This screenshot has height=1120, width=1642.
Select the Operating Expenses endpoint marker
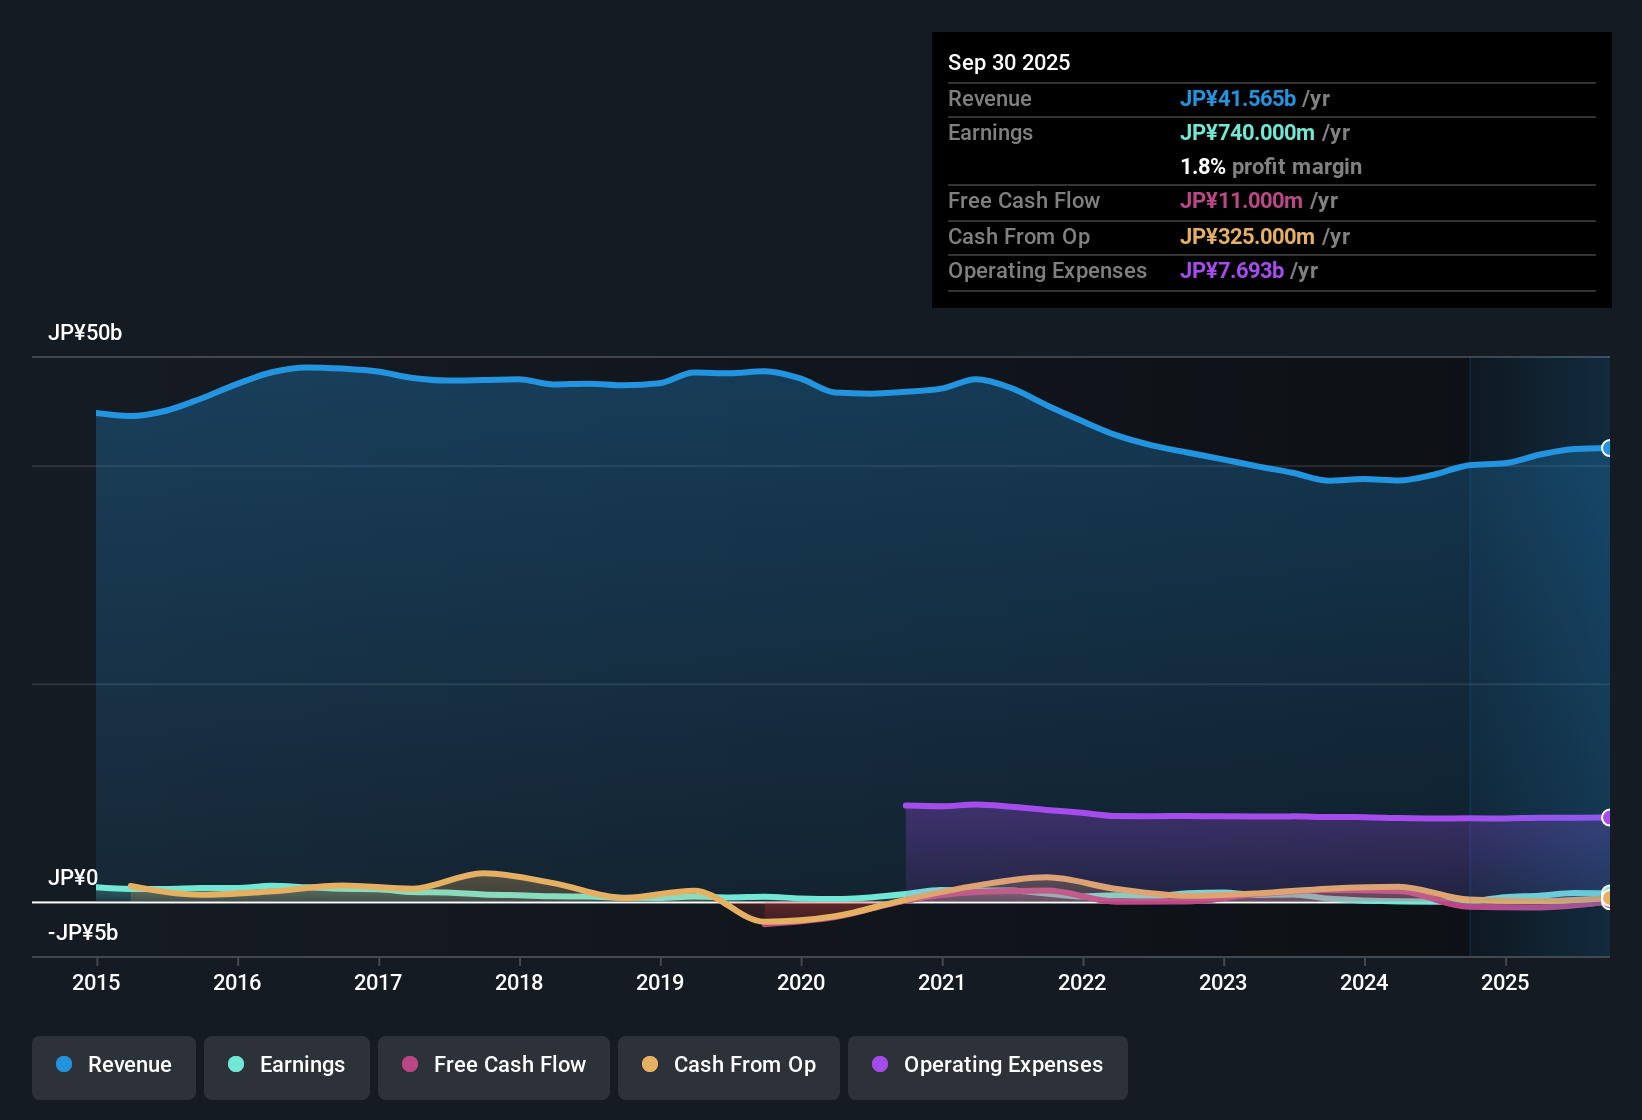[x=1607, y=817]
